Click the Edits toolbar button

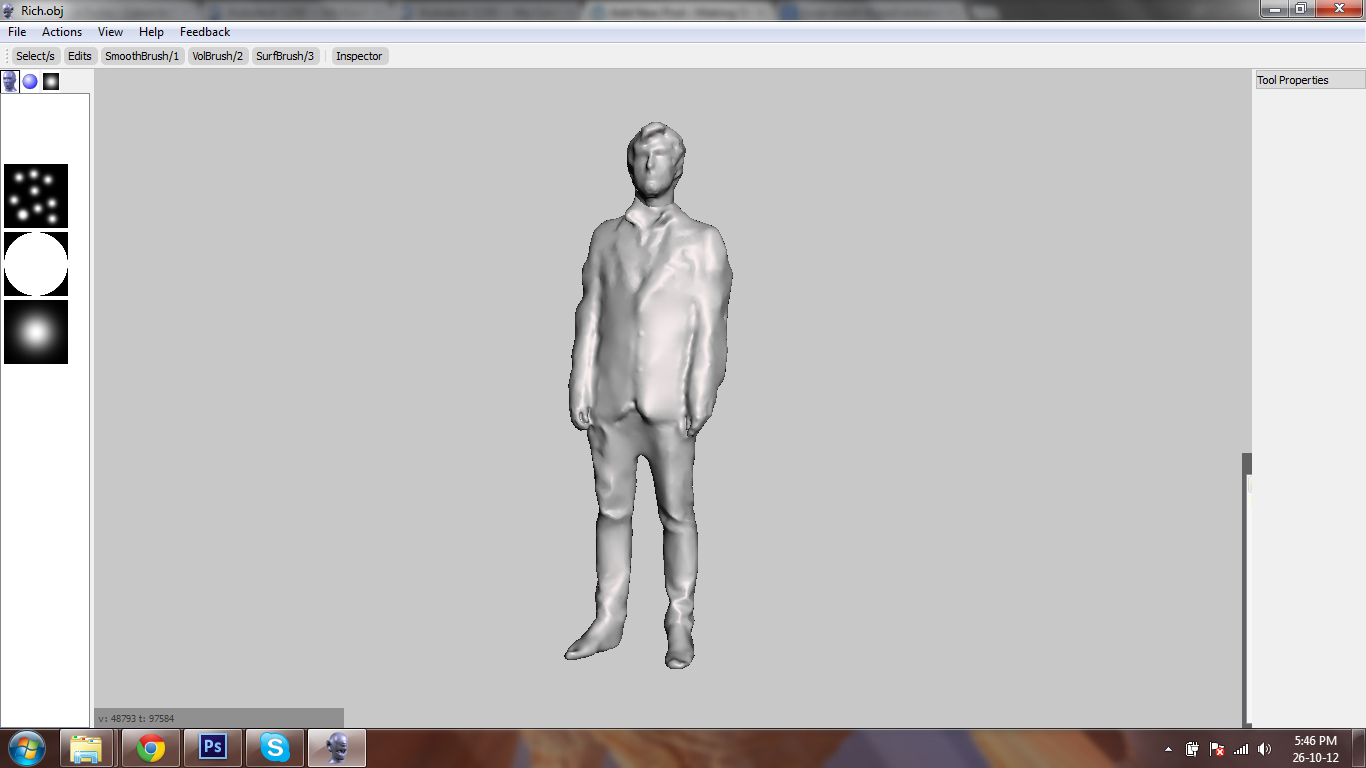[80, 56]
